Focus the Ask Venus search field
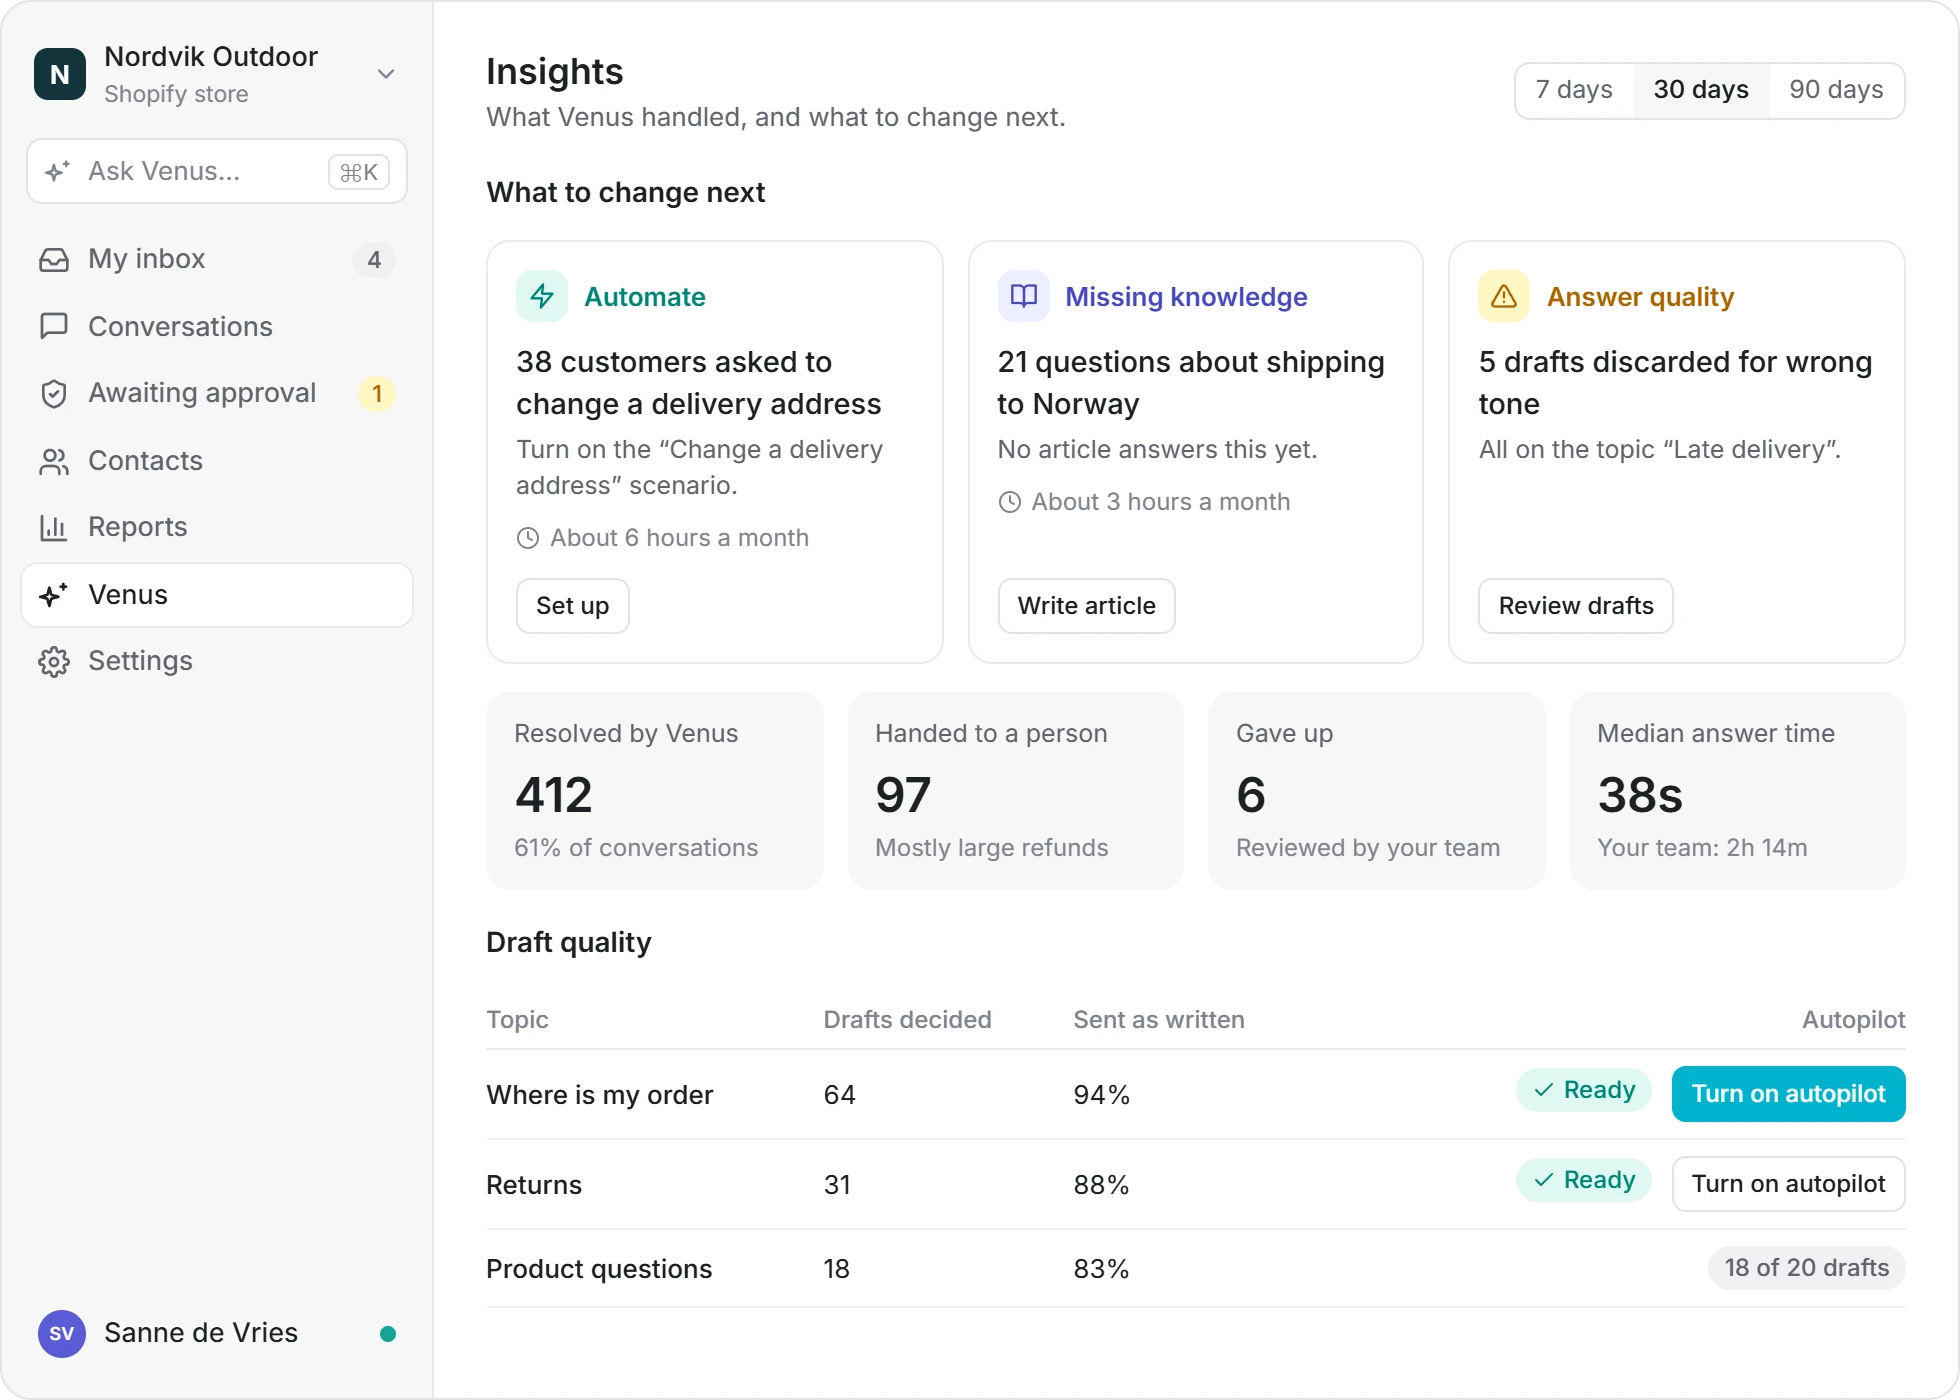Screen dimensions: 1960x1400 [x=217, y=172]
